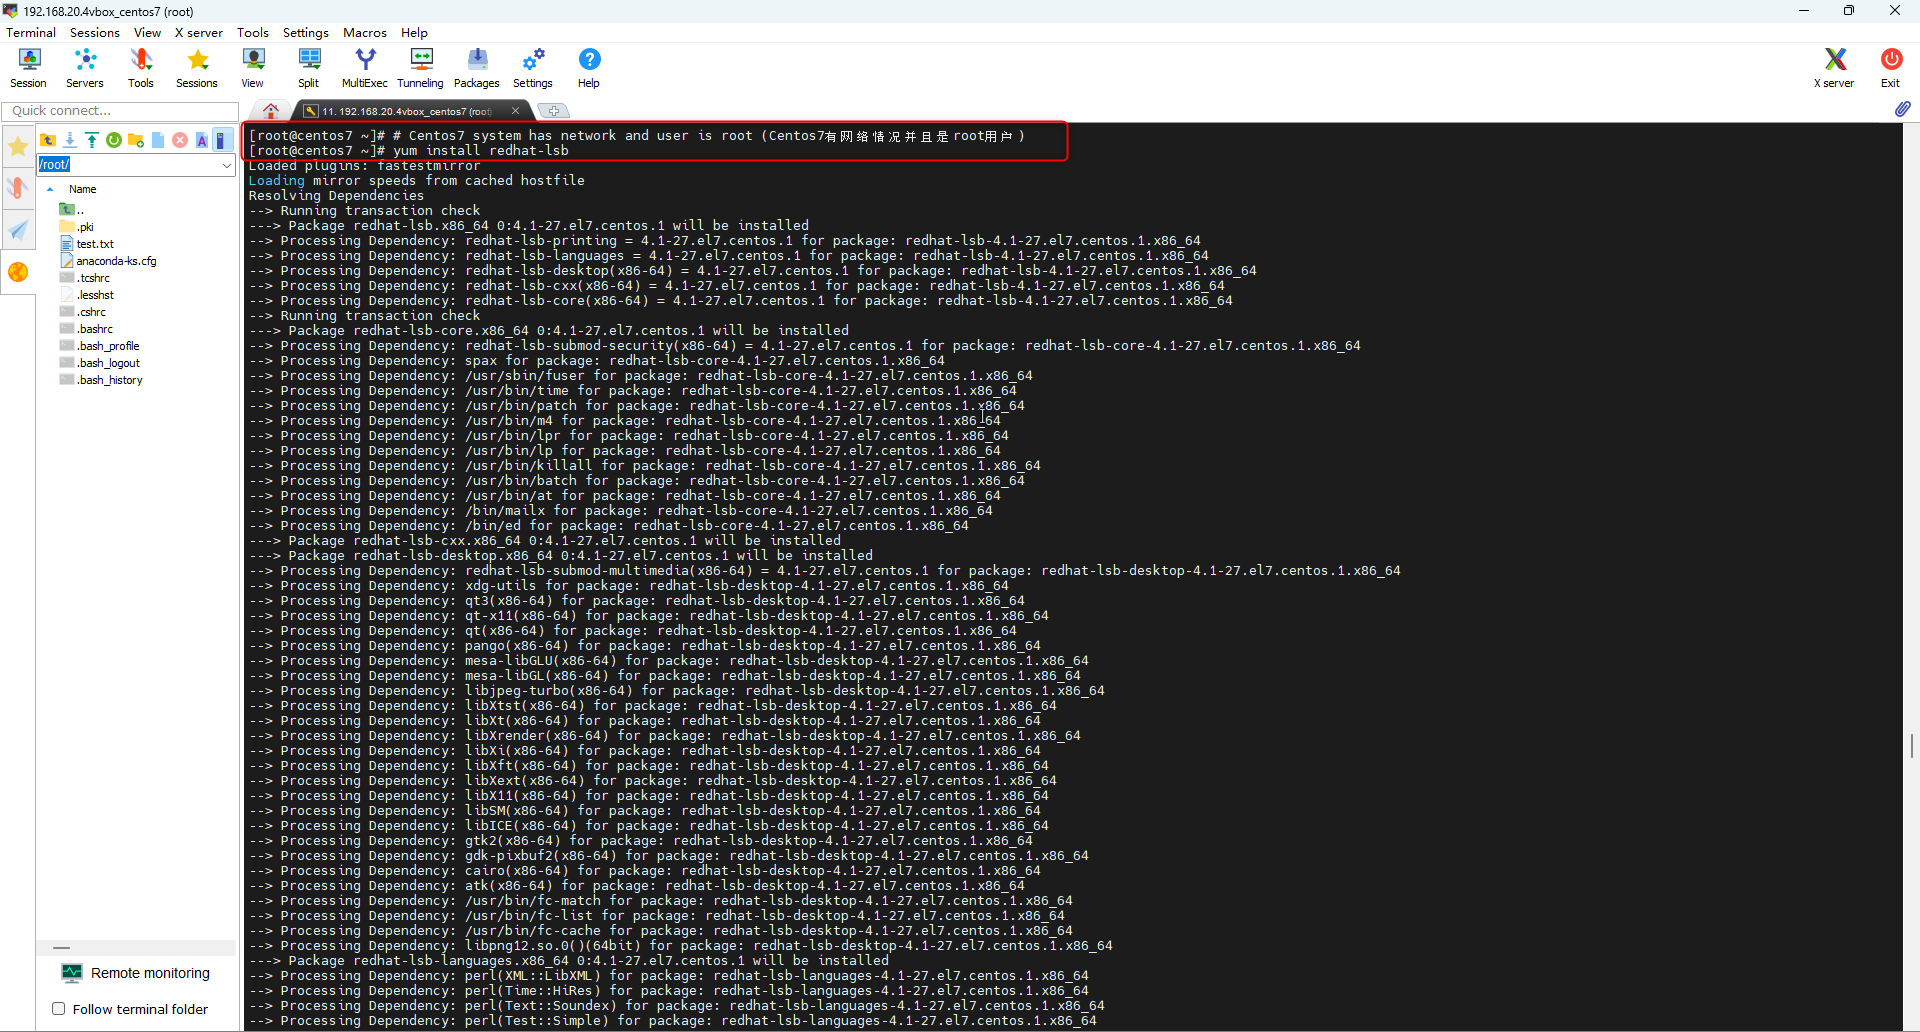Open the Tools knife sidebar tab
The height and width of the screenshot is (1032, 1920).
coord(18,188)
